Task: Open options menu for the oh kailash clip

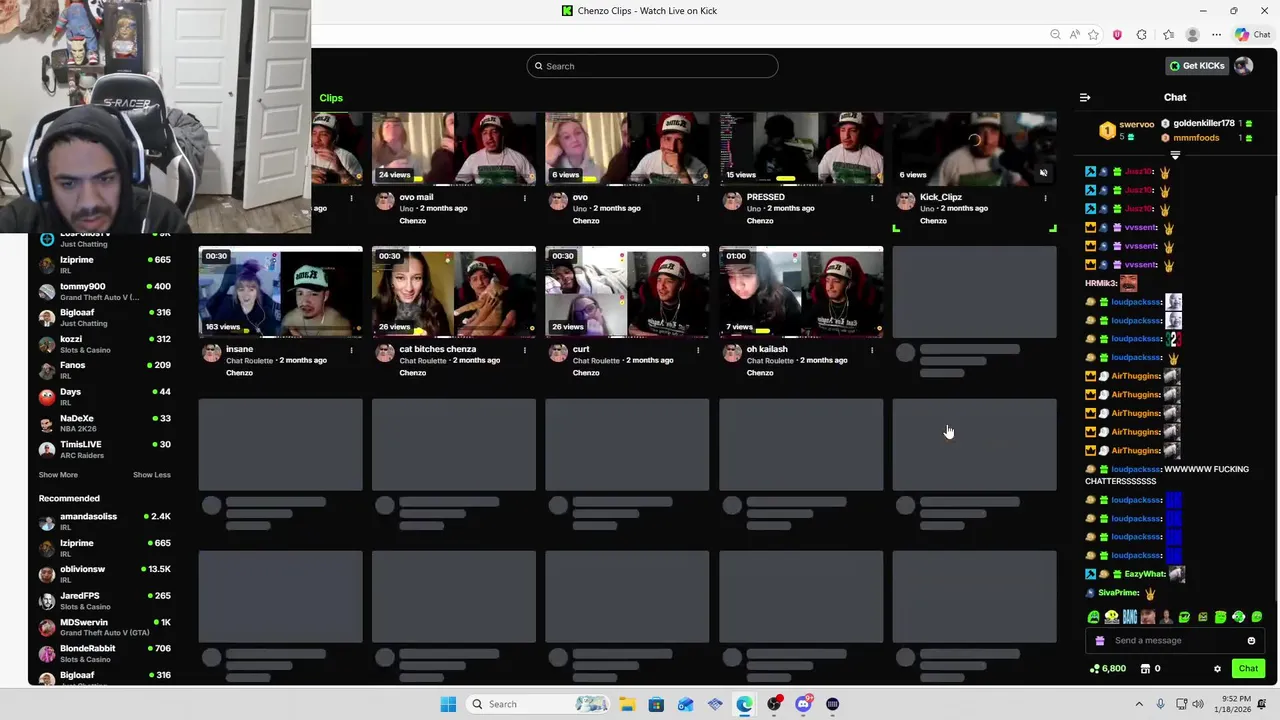Action: tap(871, 350)
